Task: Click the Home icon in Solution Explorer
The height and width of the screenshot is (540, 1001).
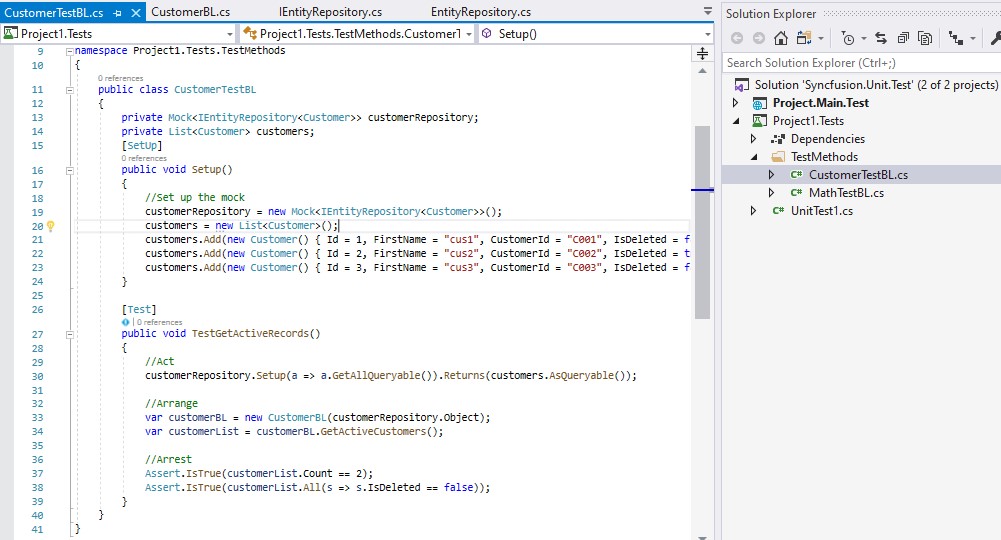Action: 781,38
